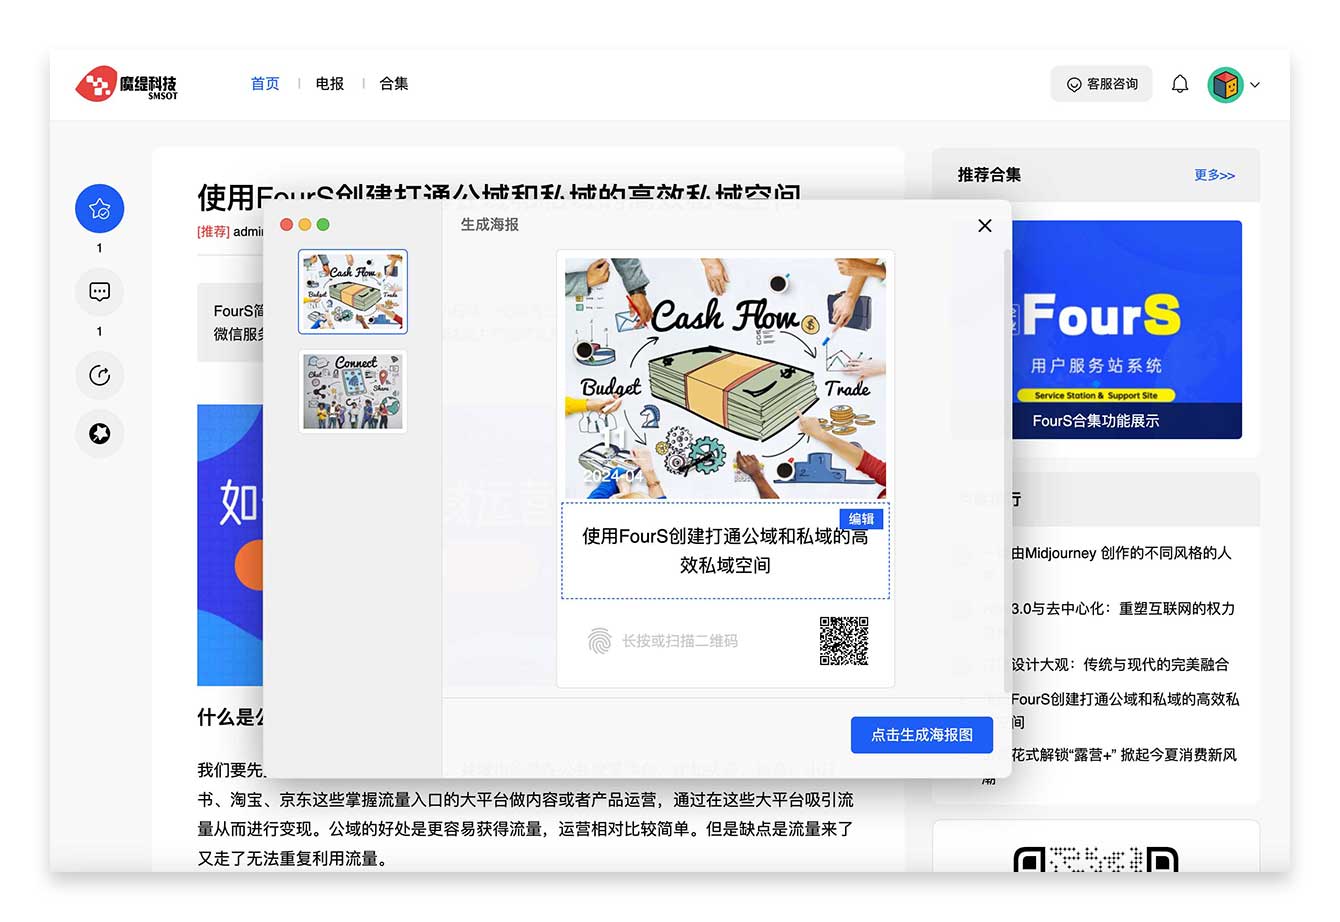Open the 合集 tab
Screen dimensions: 1340x922
394,84
